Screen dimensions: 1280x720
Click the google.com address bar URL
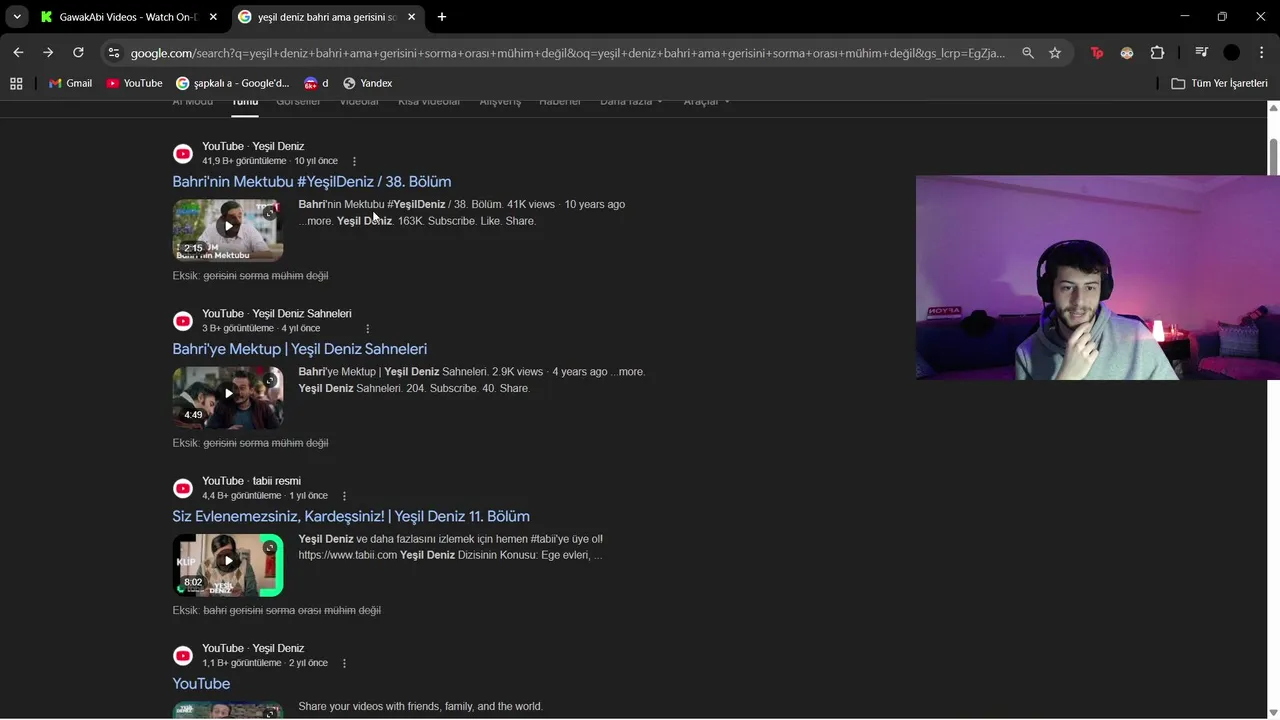[567, 53]
